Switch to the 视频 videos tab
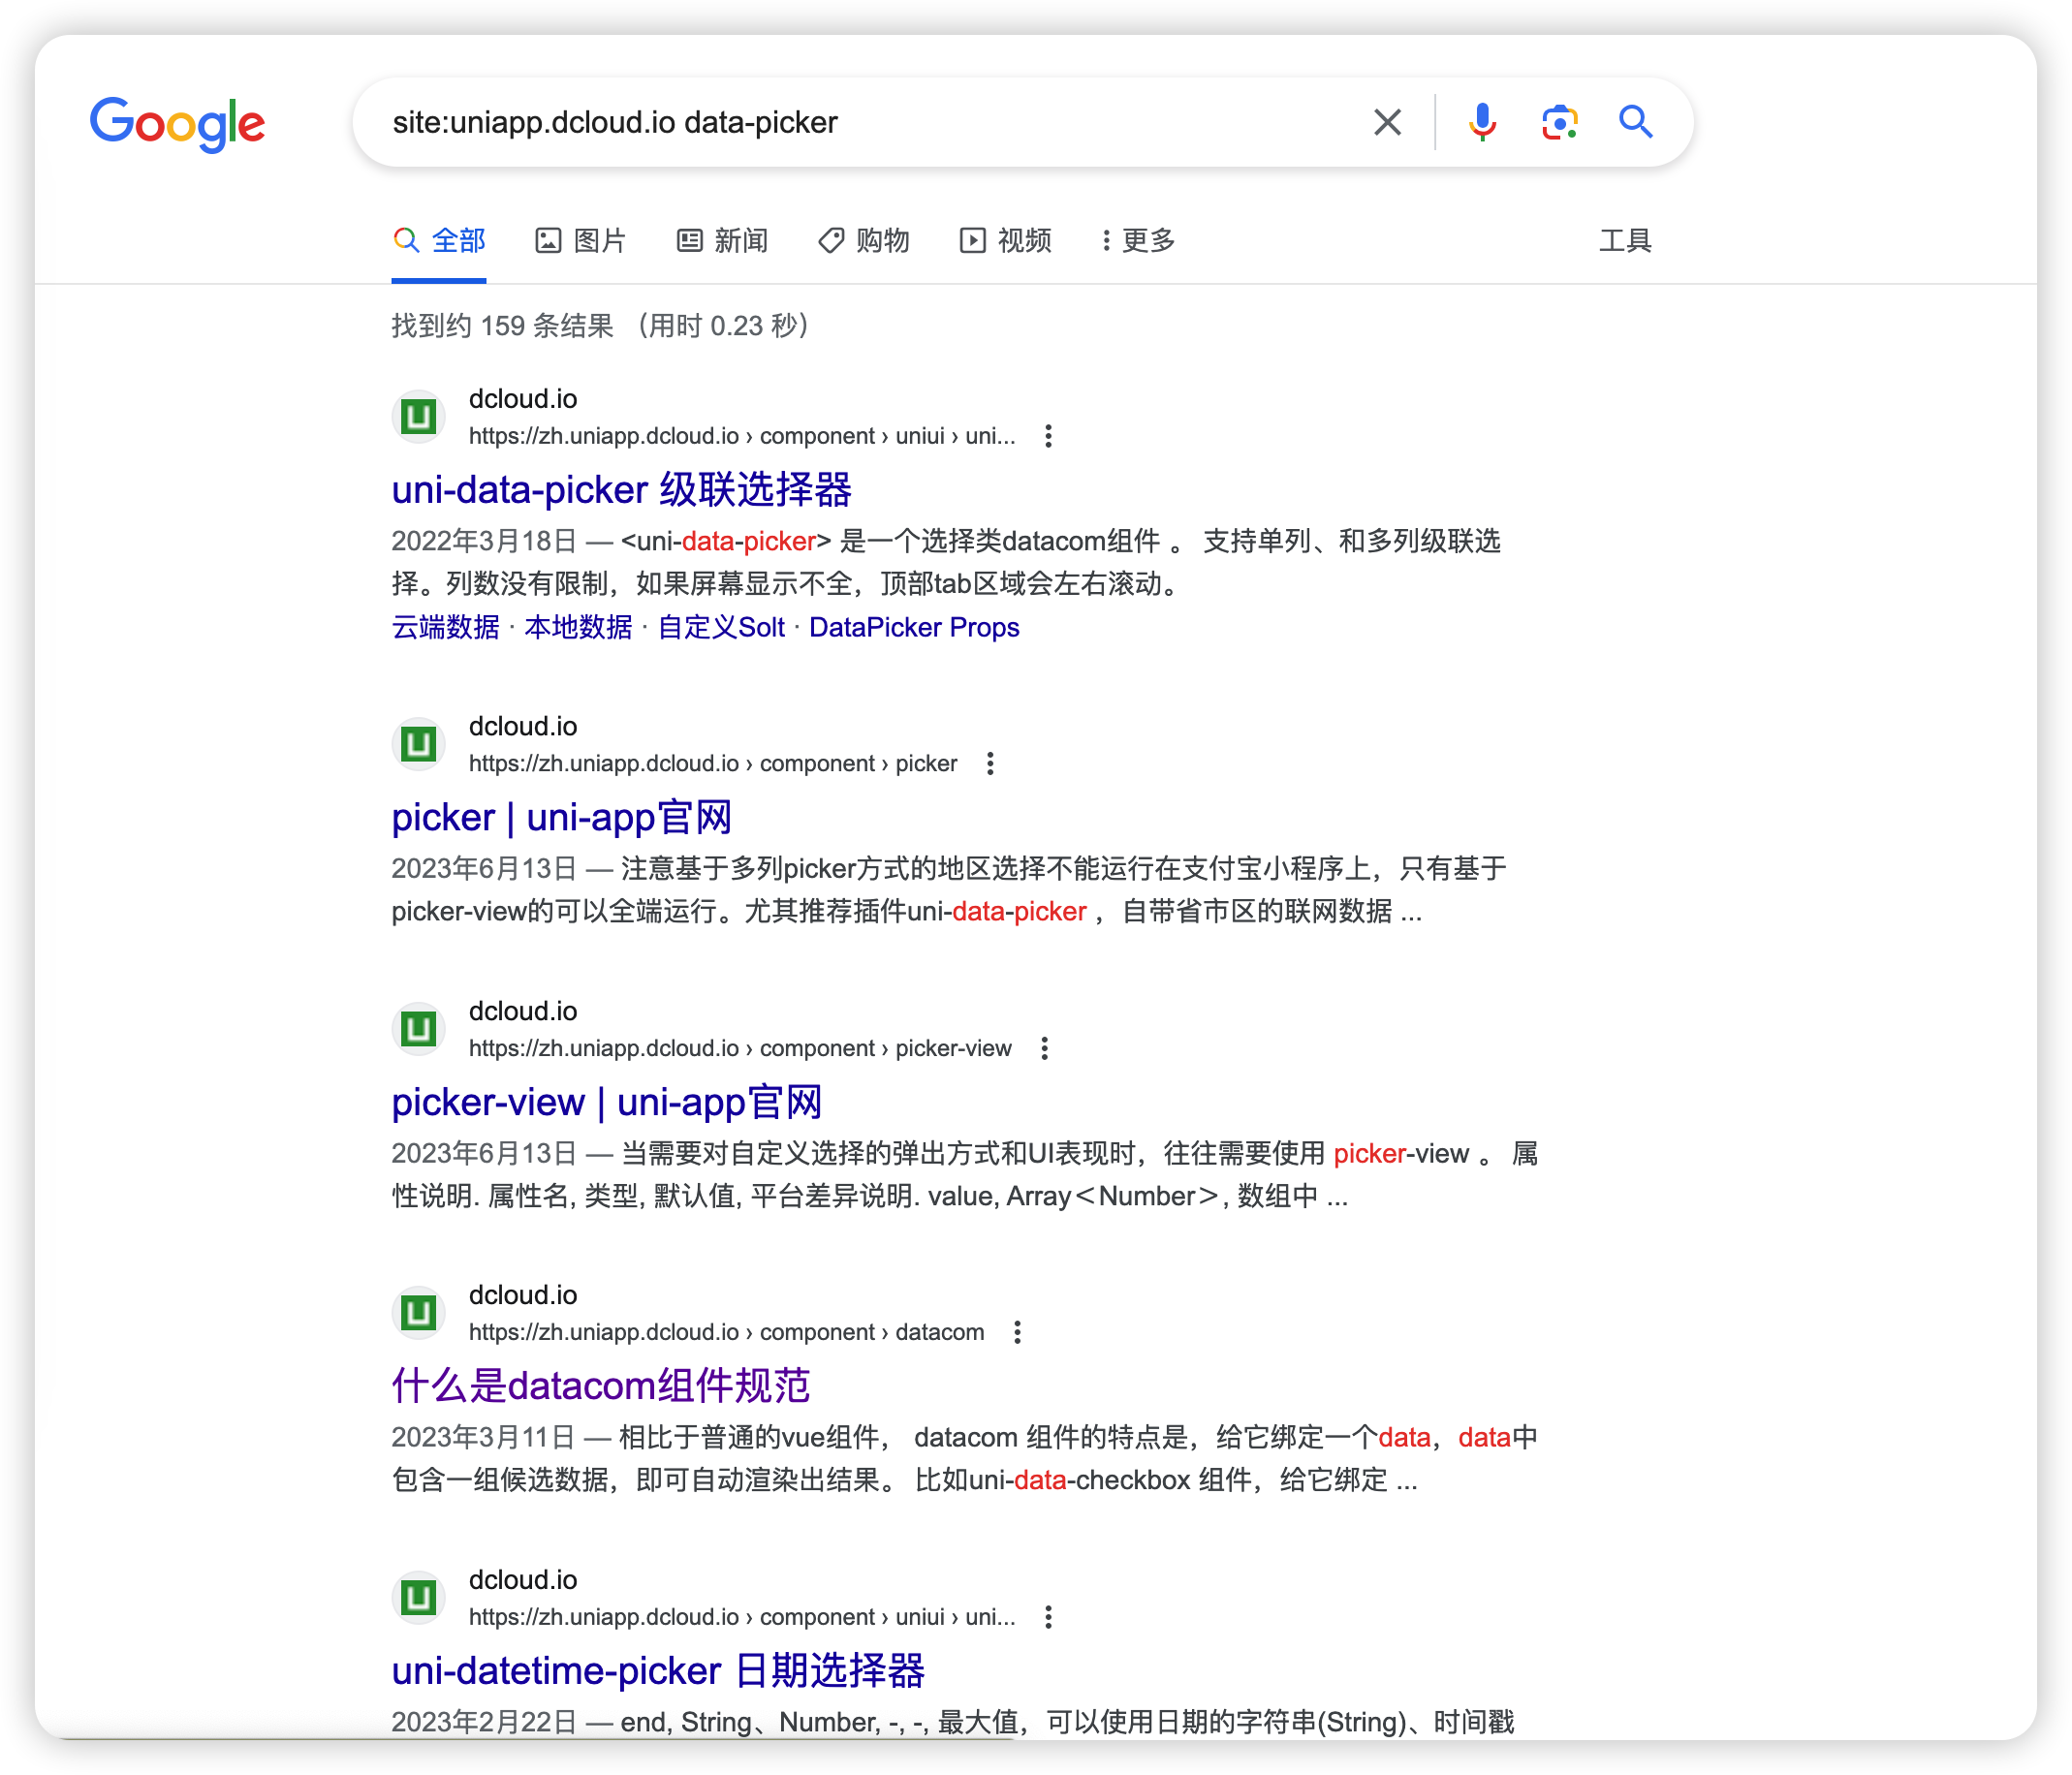Image resolution: width=2072 pixels, height=1775 pixels. pyautogui.click(x=1005, y=240)
